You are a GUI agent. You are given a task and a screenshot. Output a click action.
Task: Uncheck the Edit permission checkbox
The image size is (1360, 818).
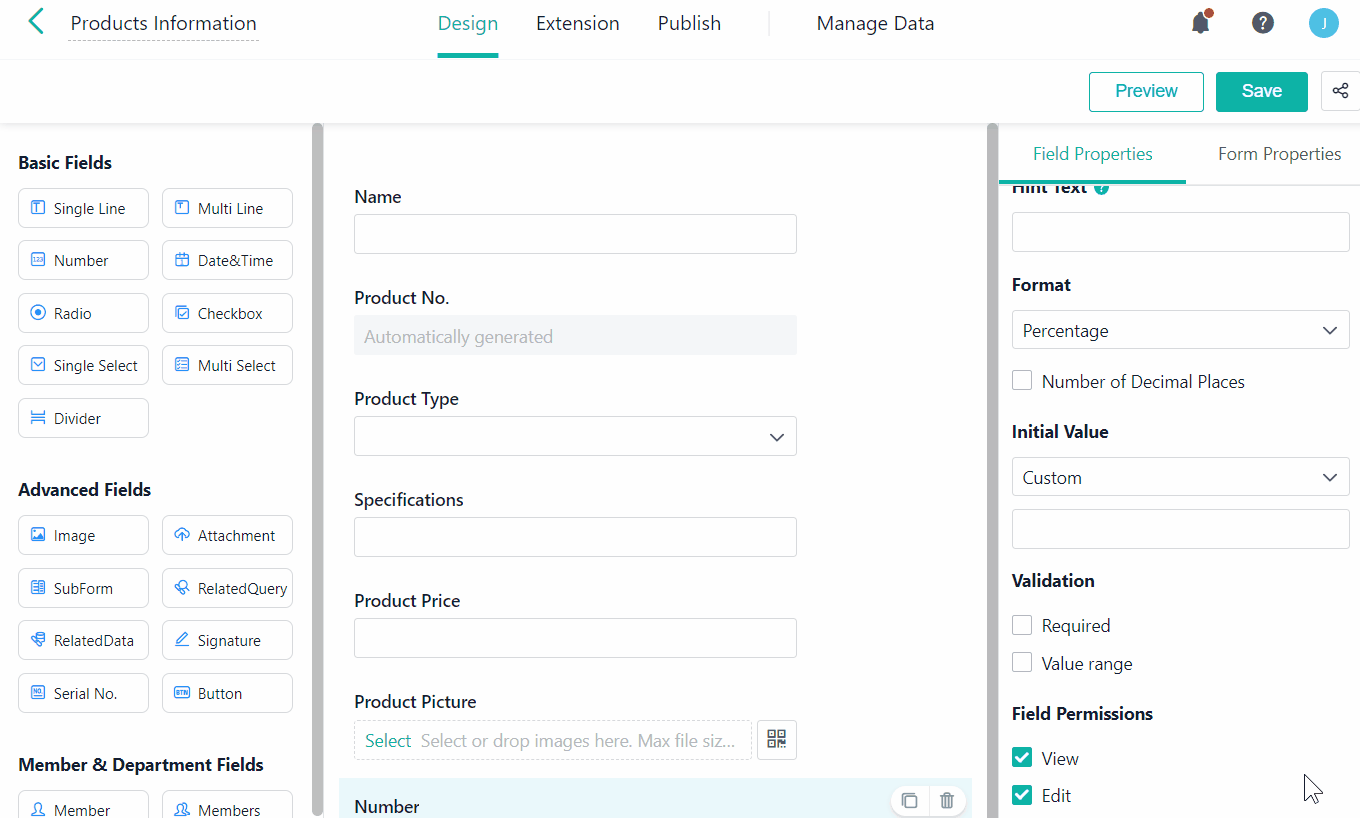click(x=1022, y=796)
